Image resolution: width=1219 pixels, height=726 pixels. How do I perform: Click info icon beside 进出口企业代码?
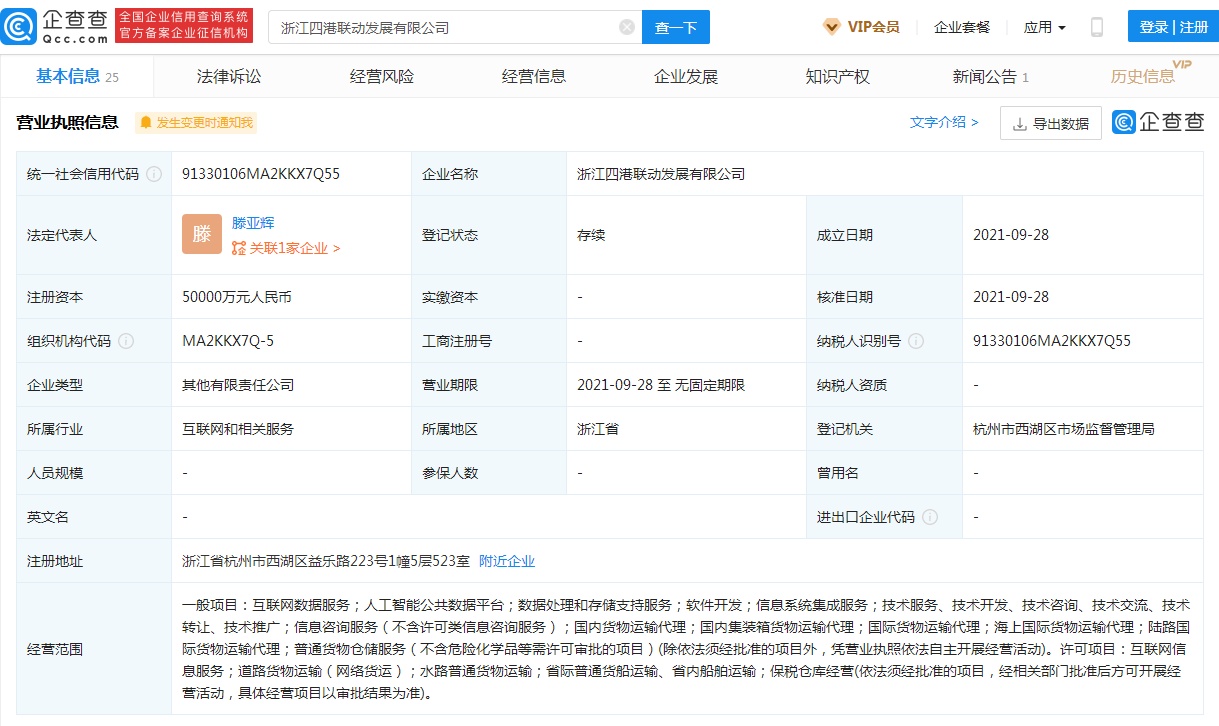click(930, 517)
